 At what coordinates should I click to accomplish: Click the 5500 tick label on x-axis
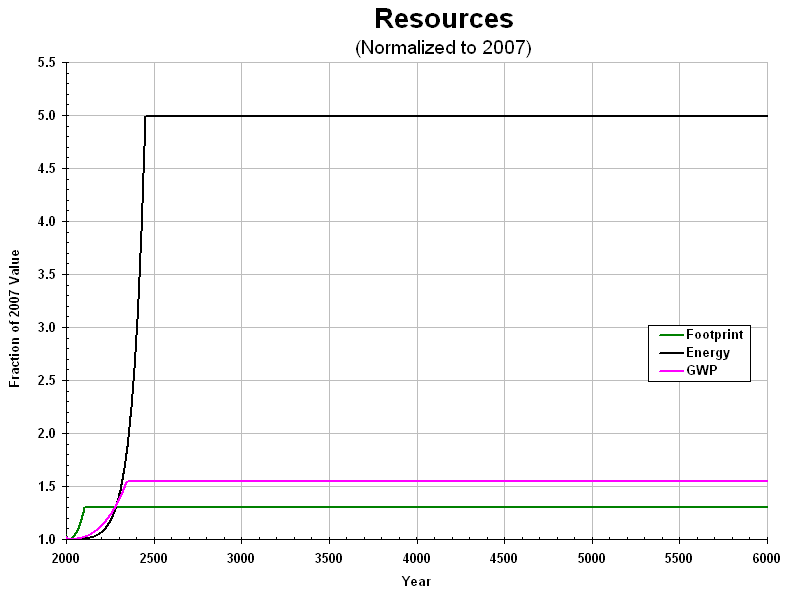[x=679, y=558]
